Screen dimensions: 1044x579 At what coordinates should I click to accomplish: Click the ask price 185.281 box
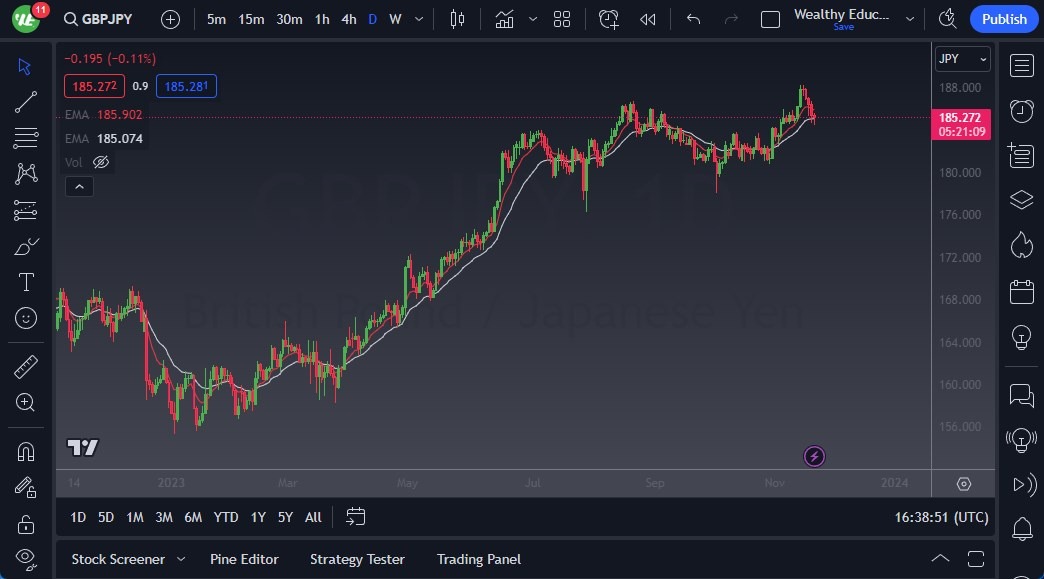186,86
